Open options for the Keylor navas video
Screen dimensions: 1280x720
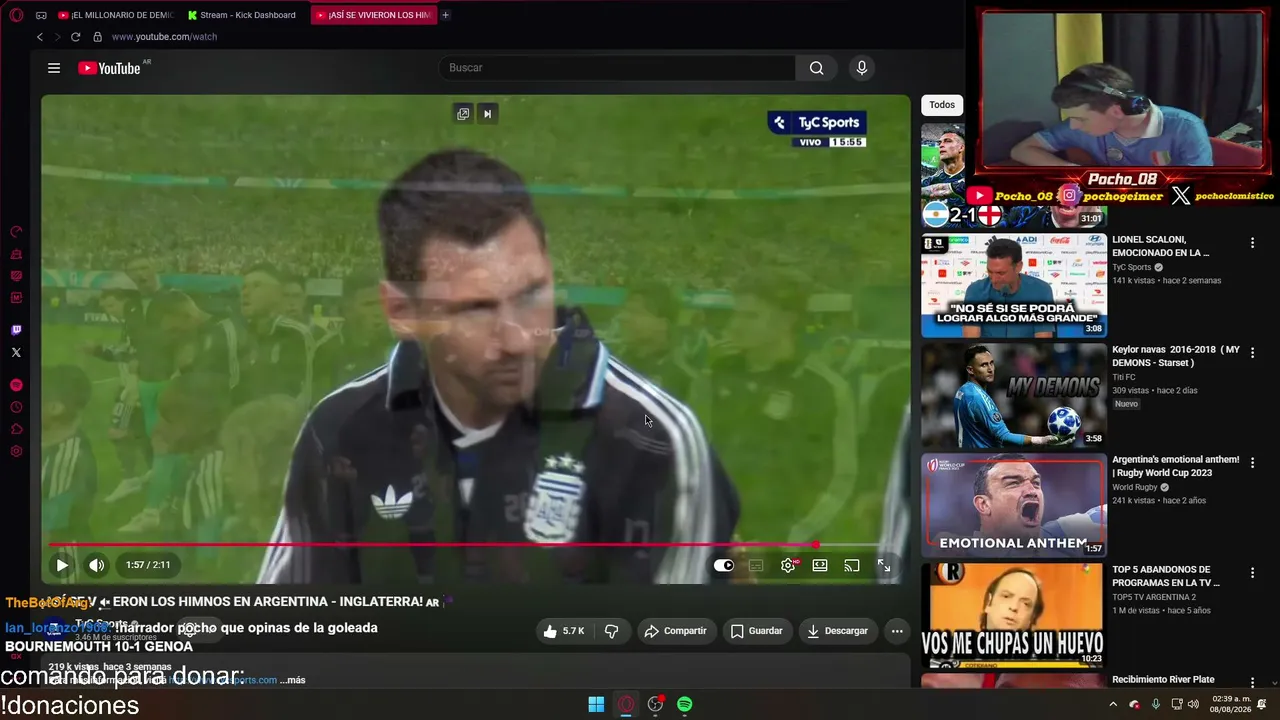click(x=1252, y=353)
